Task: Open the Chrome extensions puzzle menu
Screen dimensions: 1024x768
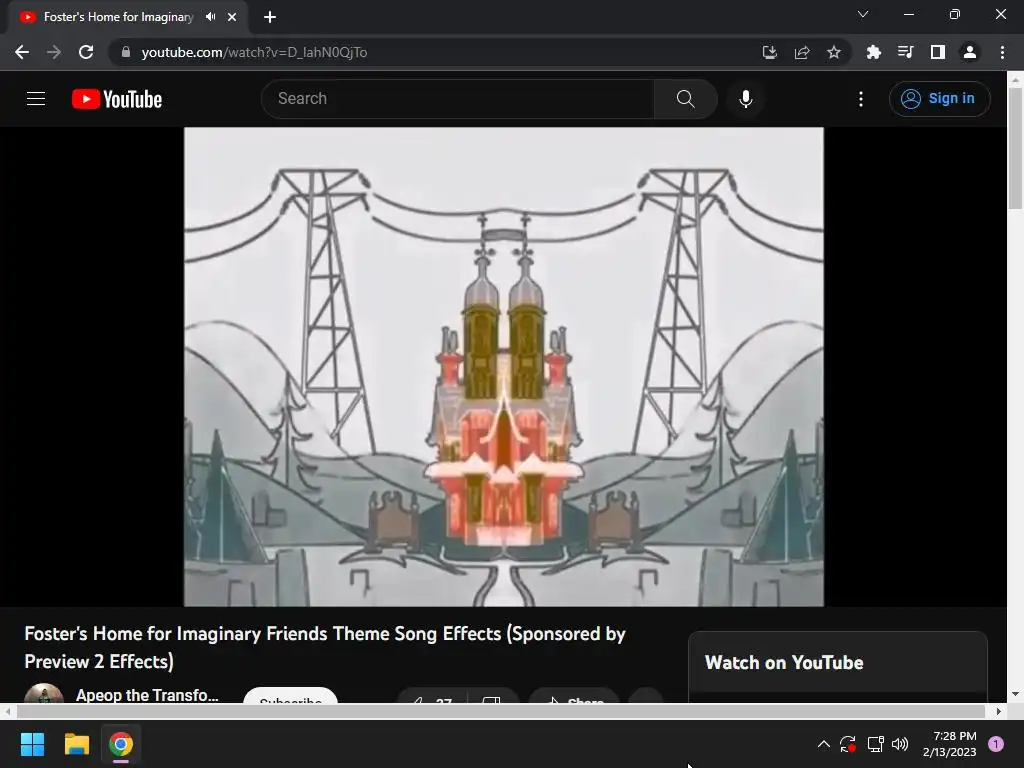Action: pyautogui.click(x=873, y=52)
